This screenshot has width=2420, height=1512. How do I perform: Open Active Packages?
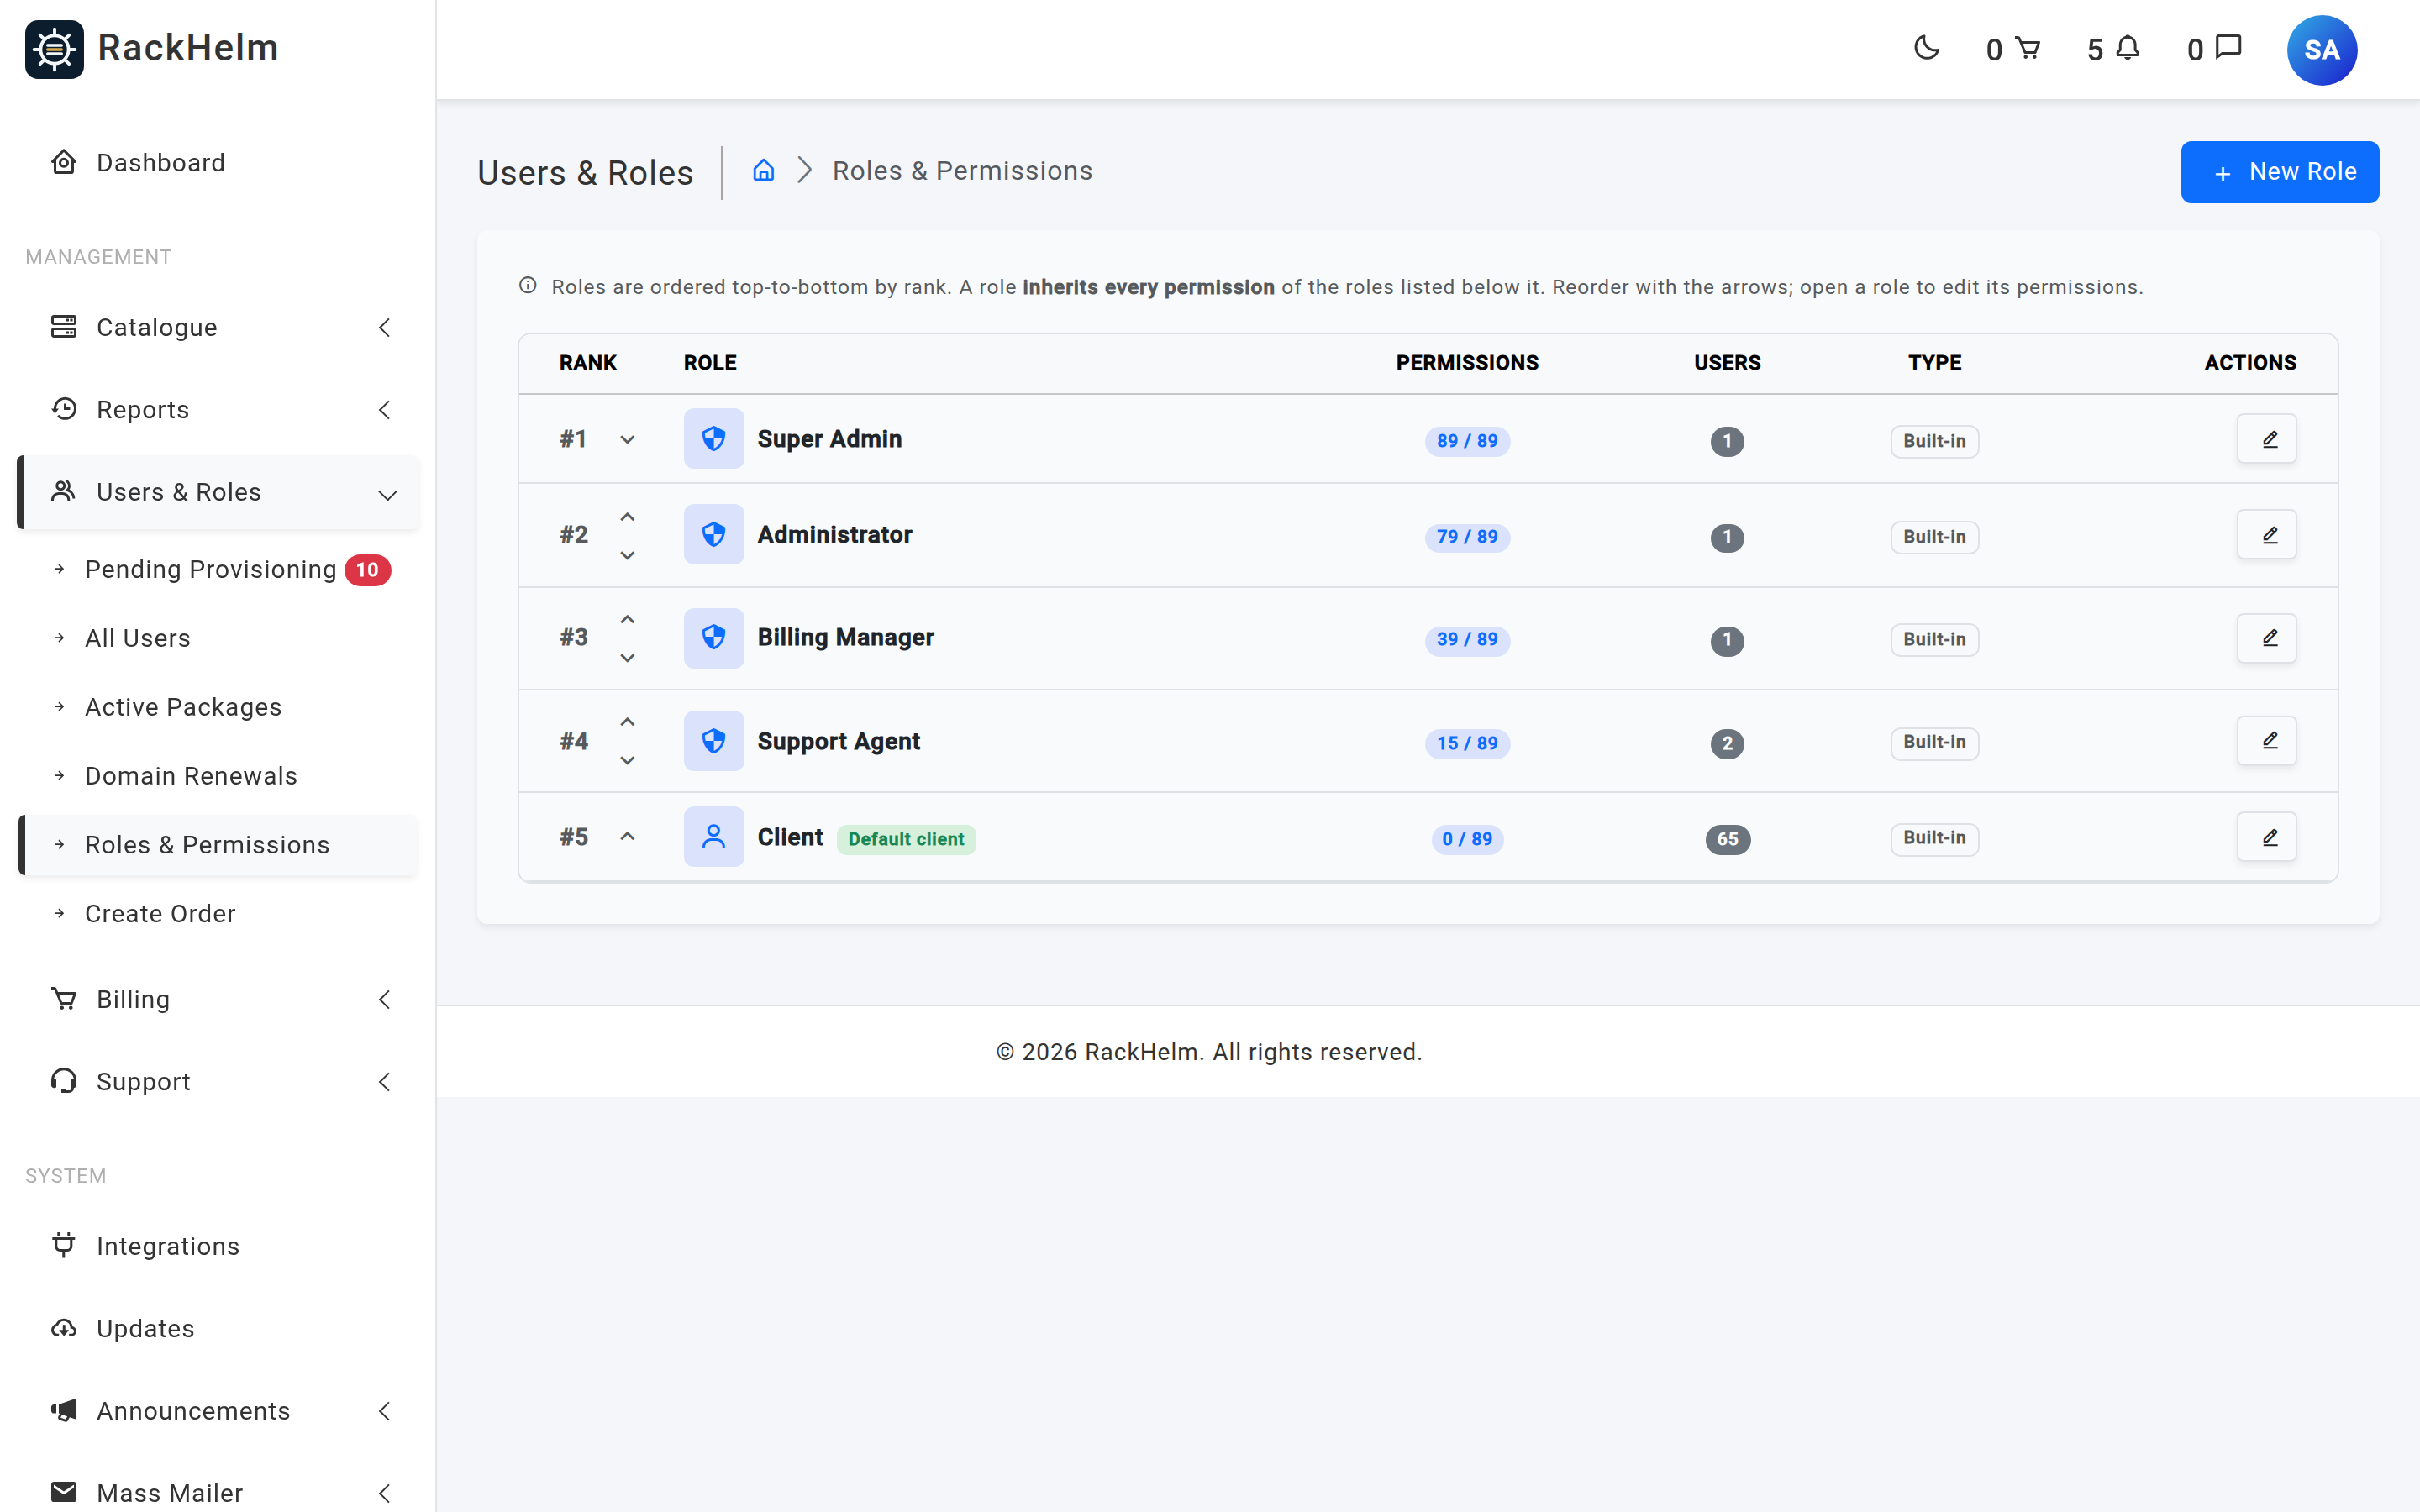click(x=218, y=707)
